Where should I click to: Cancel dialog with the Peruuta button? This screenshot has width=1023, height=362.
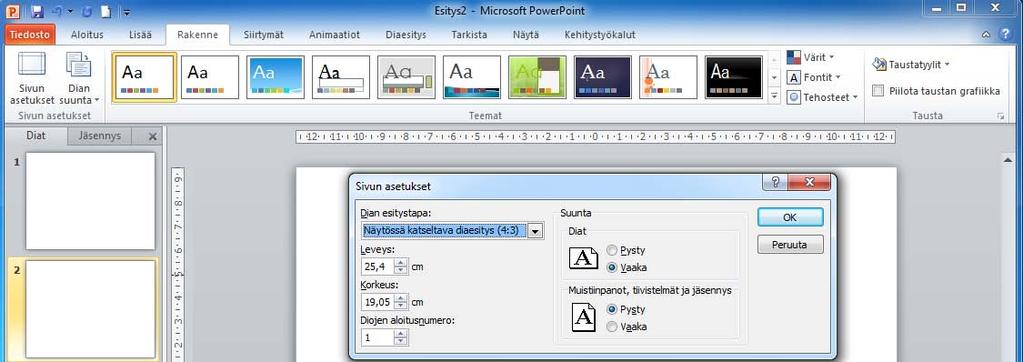click(x=790, y=245)
